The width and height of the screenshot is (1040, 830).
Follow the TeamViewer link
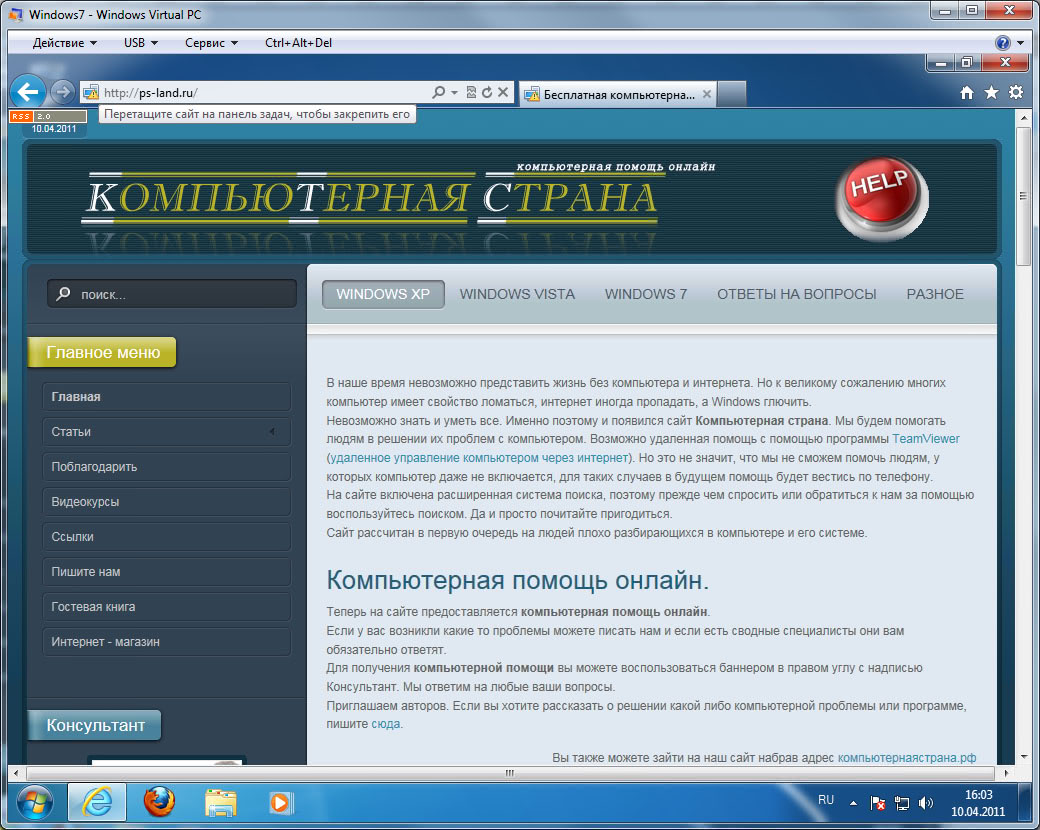(x=926, y=439)
